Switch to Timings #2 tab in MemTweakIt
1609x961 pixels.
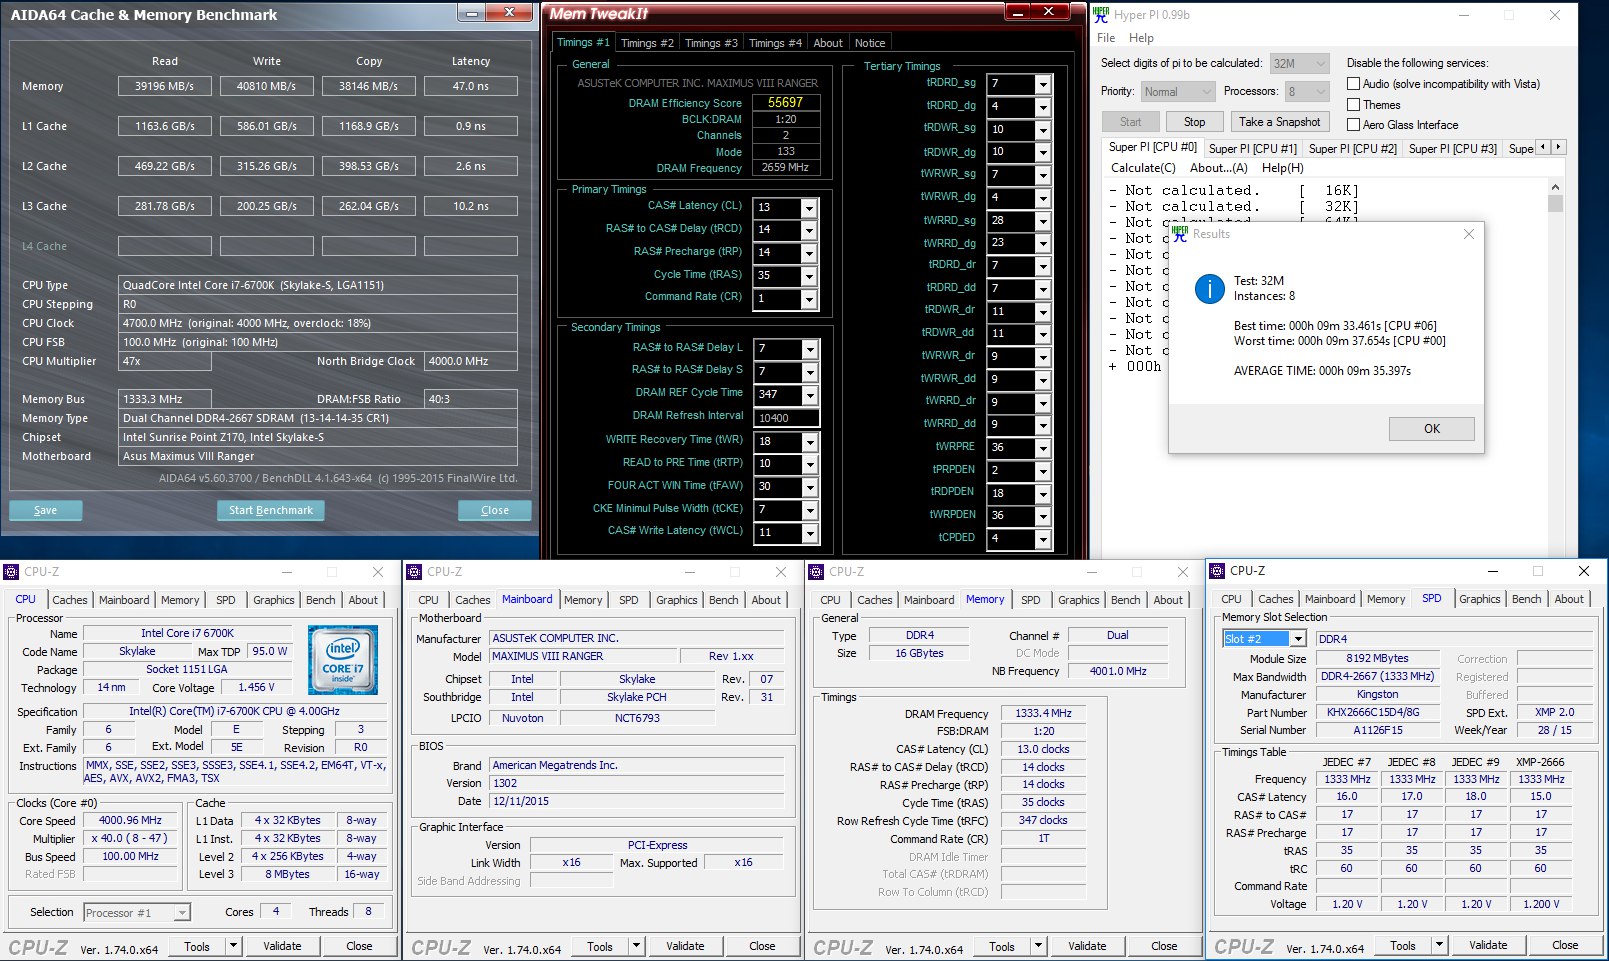pos(647,43)
